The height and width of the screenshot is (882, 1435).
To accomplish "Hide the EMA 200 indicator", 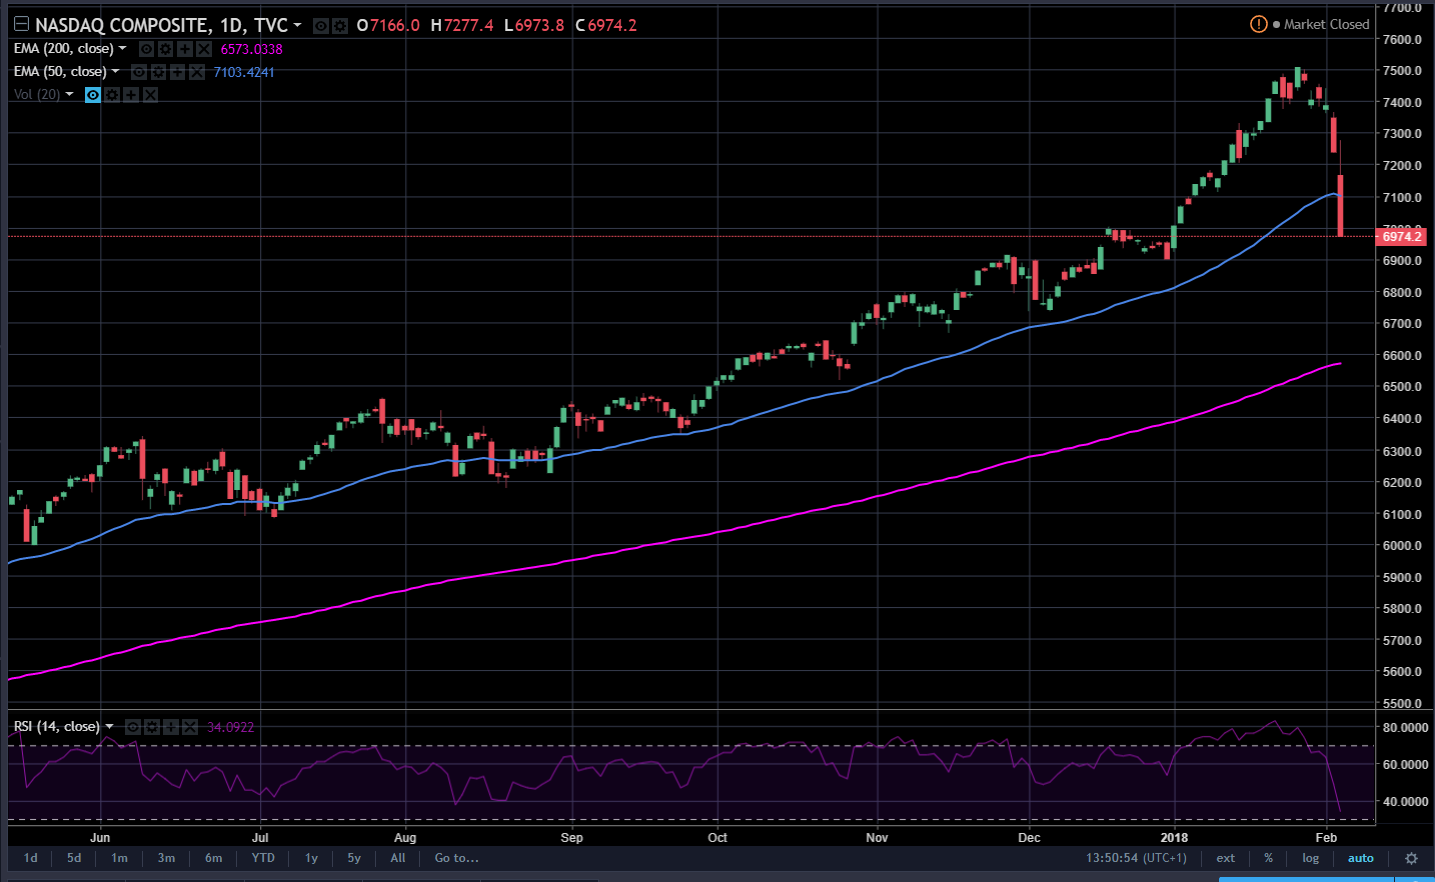I will 147,49.
